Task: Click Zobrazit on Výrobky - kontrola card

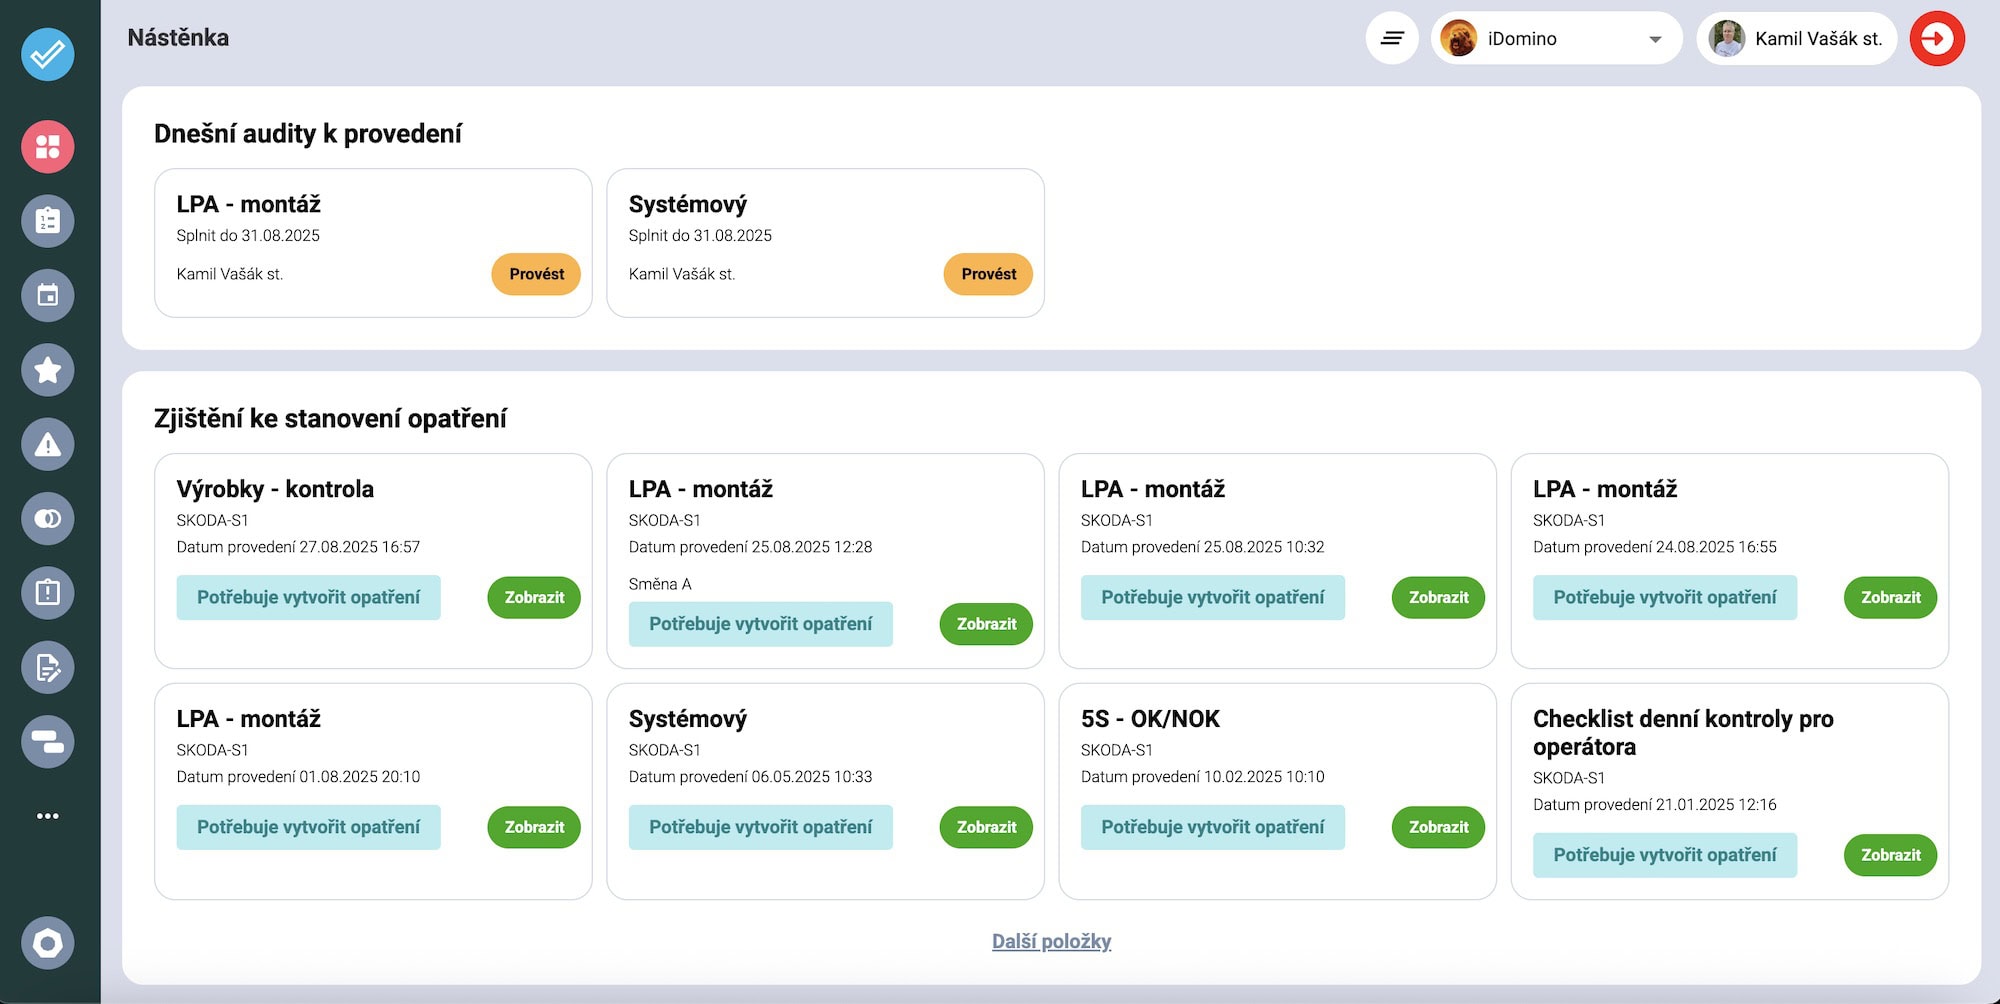Action: [x=534, y=598]
